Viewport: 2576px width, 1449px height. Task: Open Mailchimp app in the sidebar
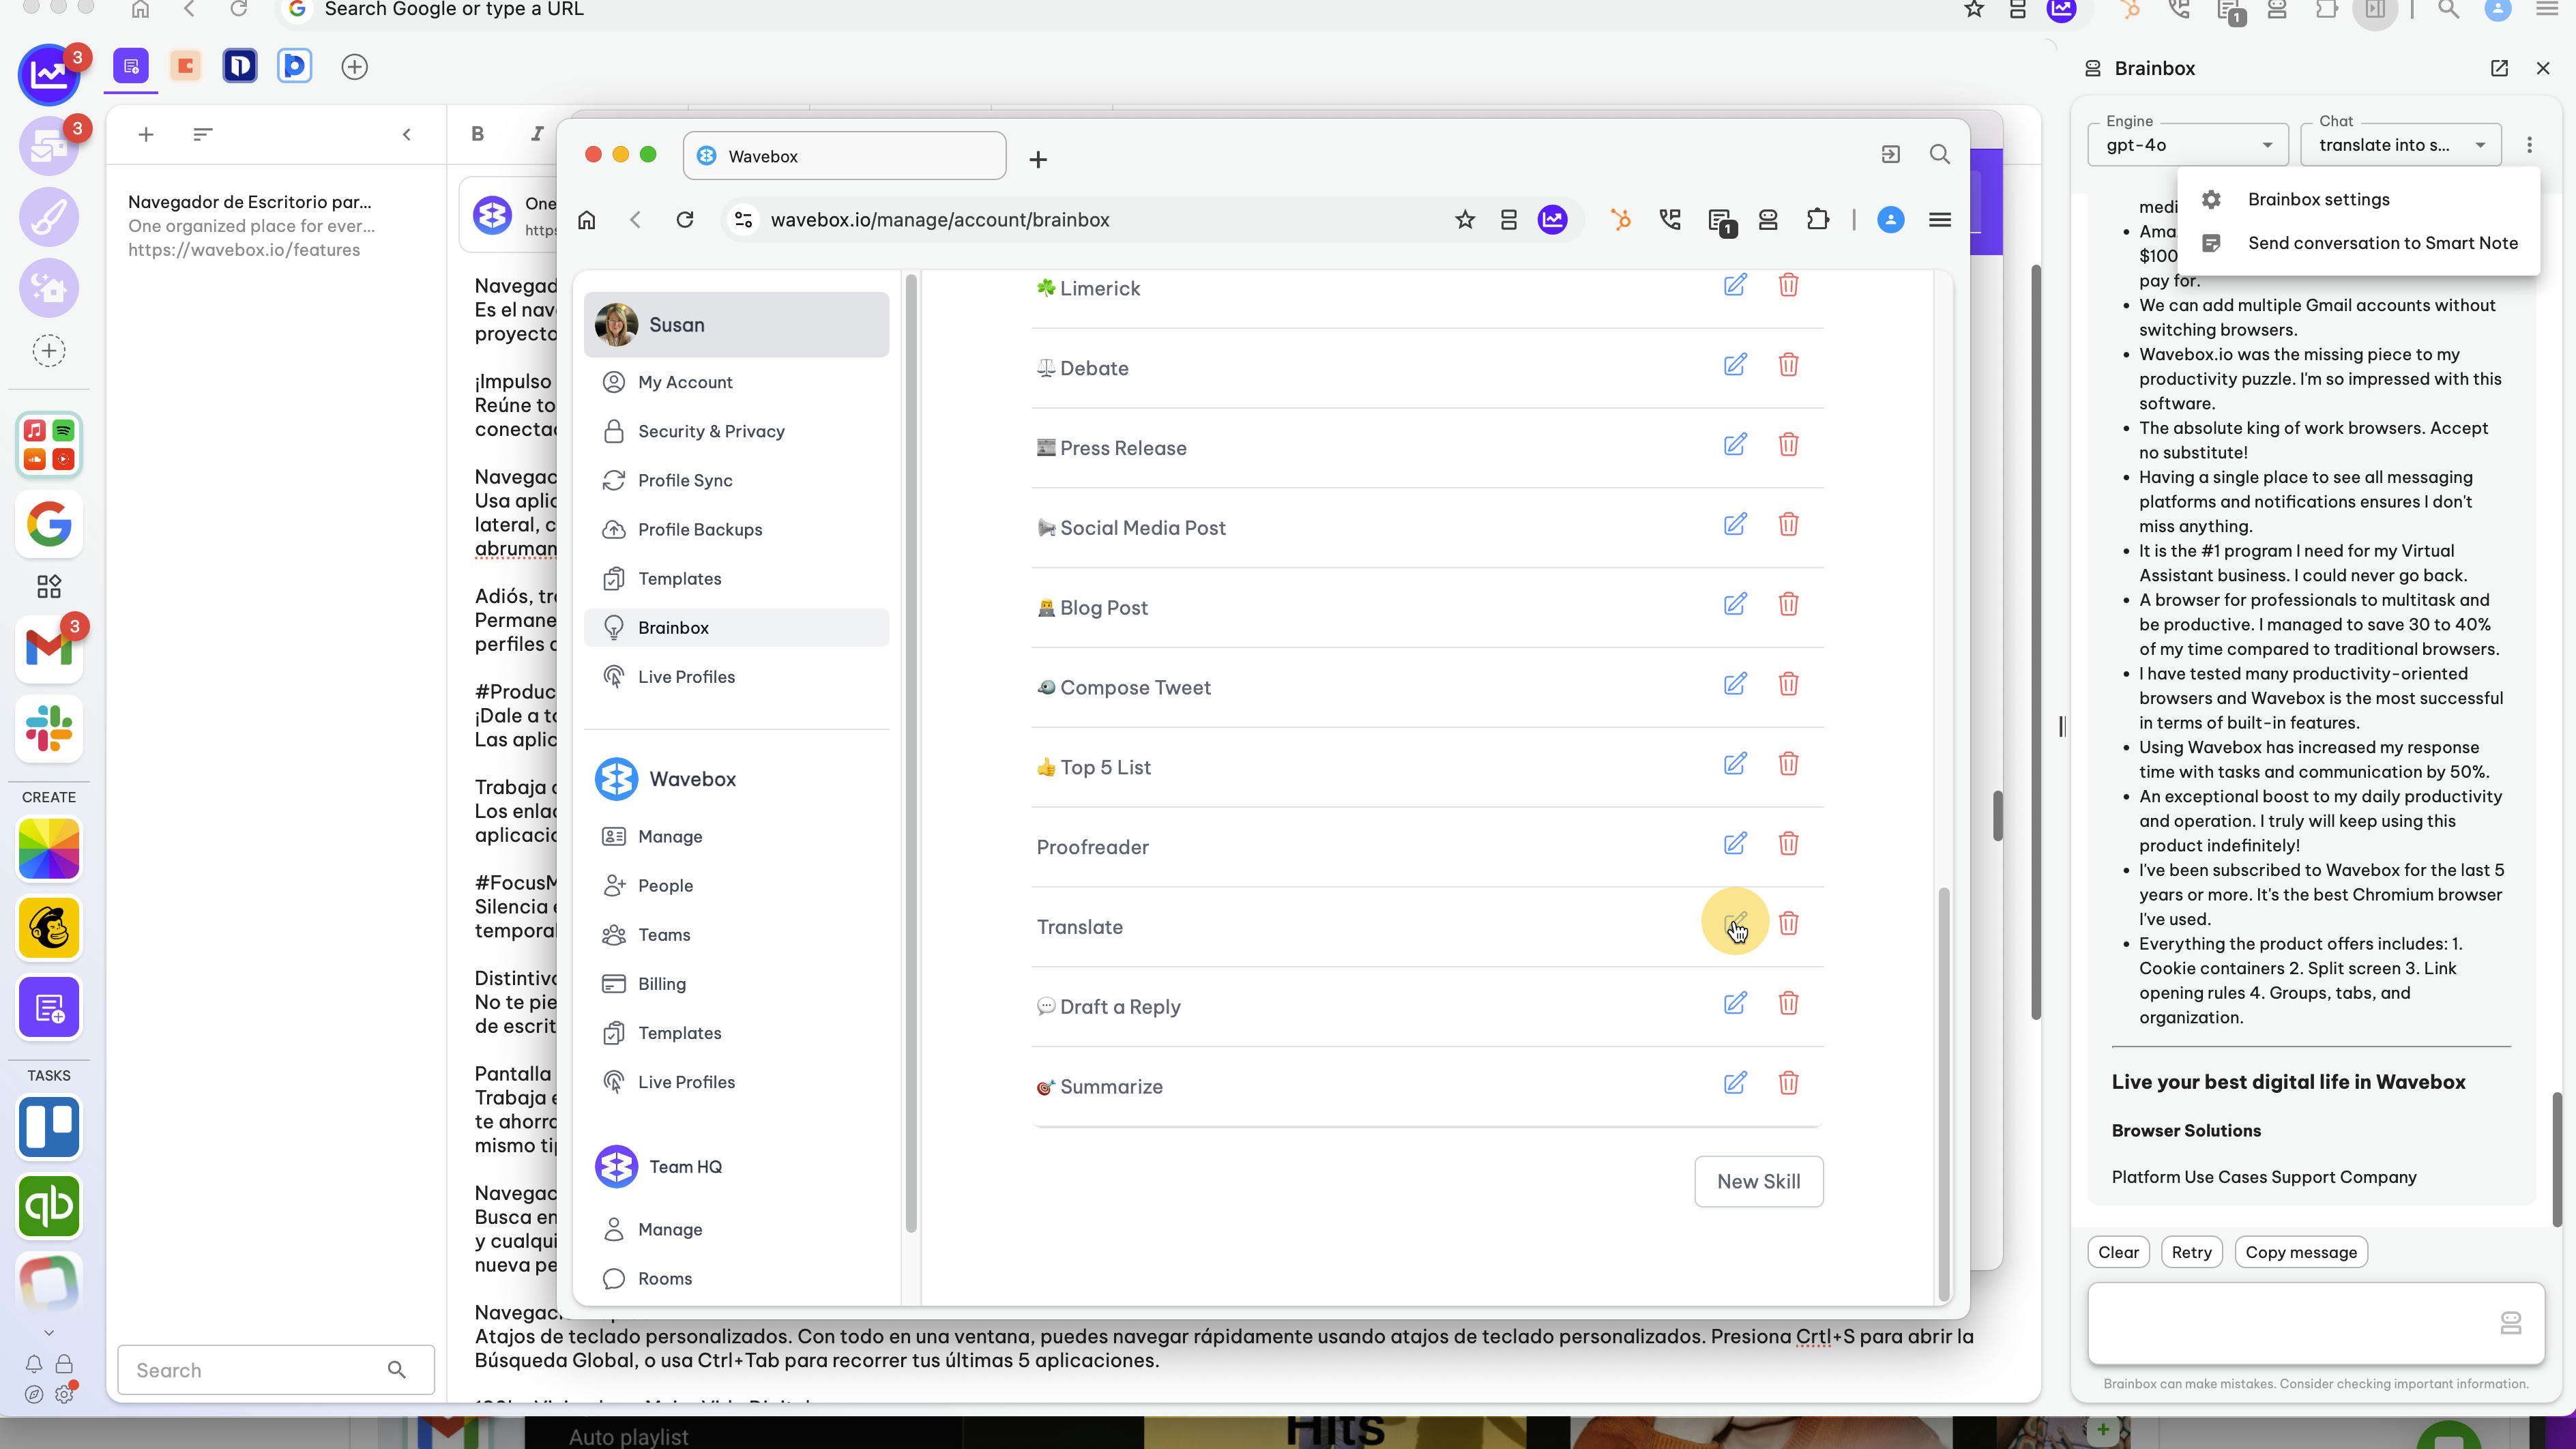click(49, 928)
